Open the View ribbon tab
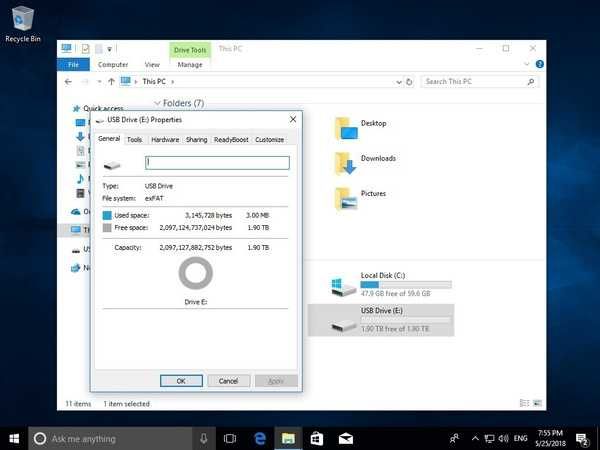This screenshot has width=600, height=450. pos(152,65)
